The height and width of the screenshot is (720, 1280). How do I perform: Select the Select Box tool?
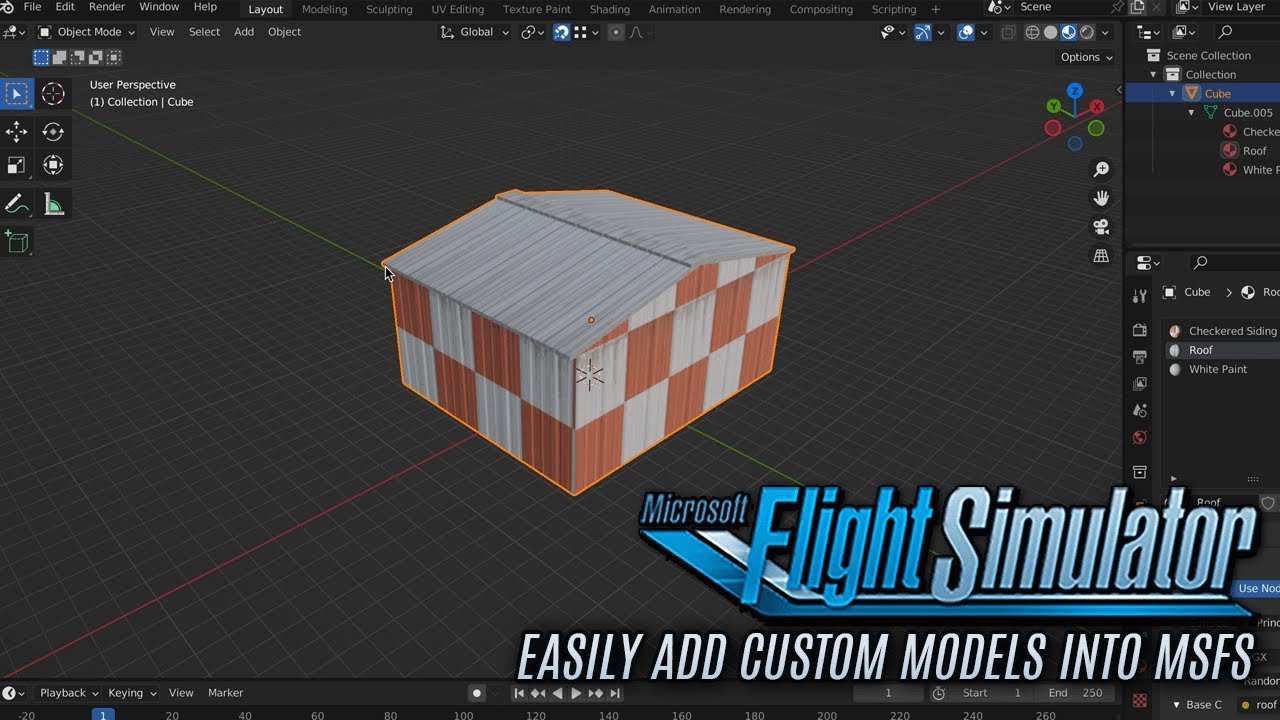point(16,94)
